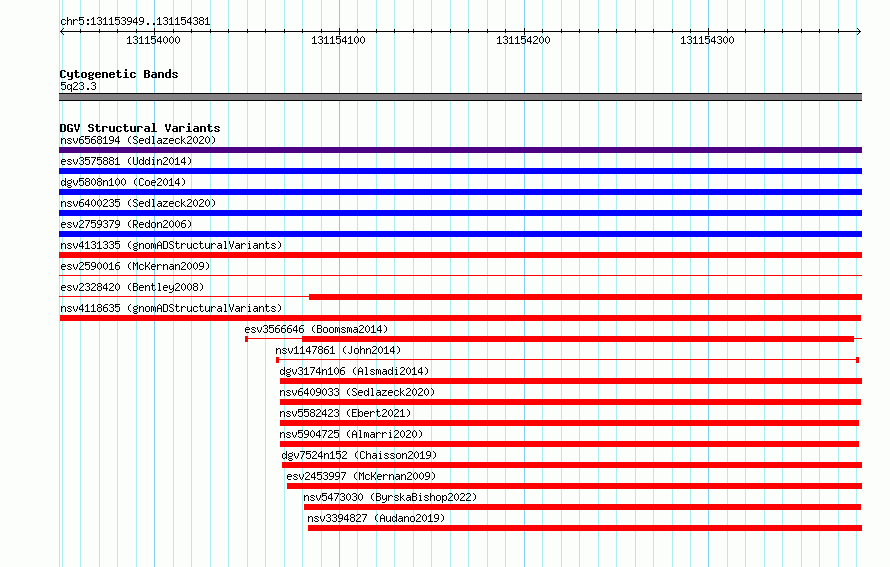Open nsv6409033 (Sedlazeck2020) variant label
Image resolution: width=890 pixels, height=567 pixels.
tap(357, 392)
